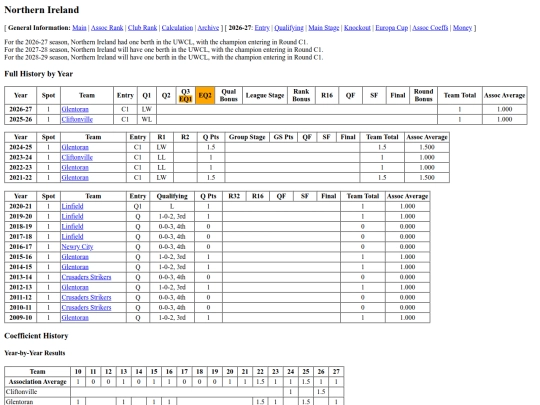Screen dimensions: 540x405
Task: Open the 2026-27 Entry link
Action: (262, 28)
